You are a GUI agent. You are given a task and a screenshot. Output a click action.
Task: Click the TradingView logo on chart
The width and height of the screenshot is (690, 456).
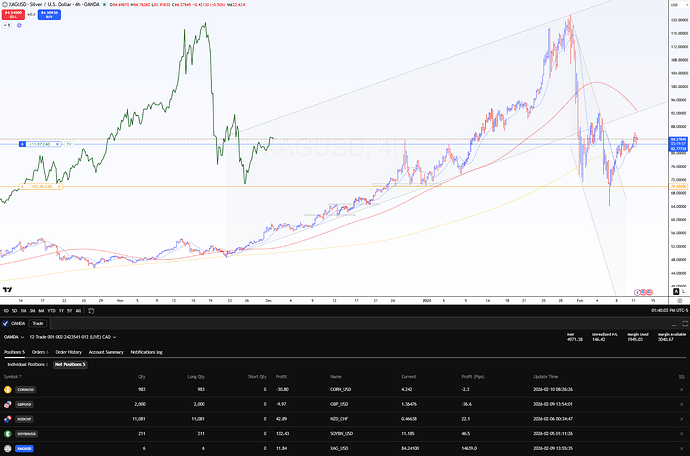(7, 290)
